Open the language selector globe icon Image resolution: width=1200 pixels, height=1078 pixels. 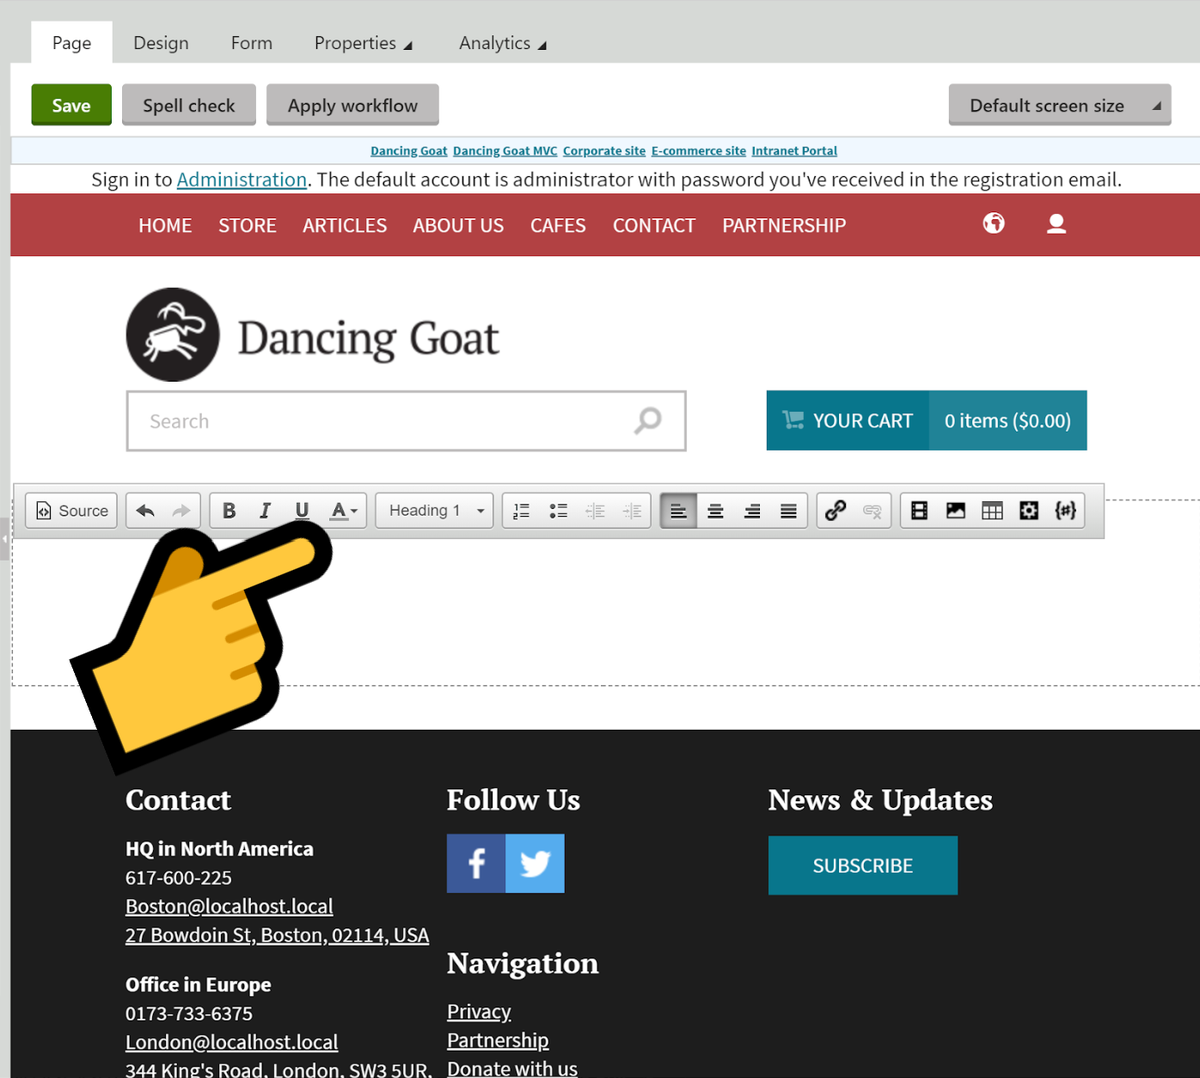point(993,224)
